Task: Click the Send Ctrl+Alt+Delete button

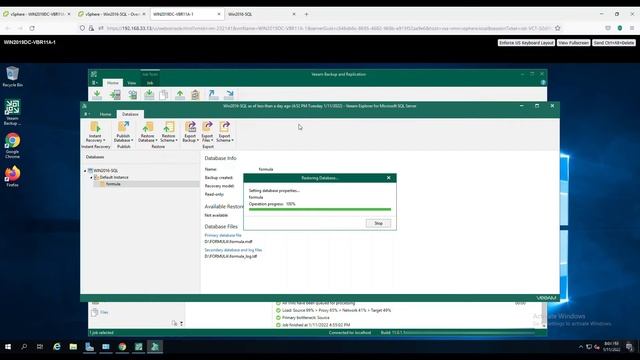Action: (x=614, y=42)
